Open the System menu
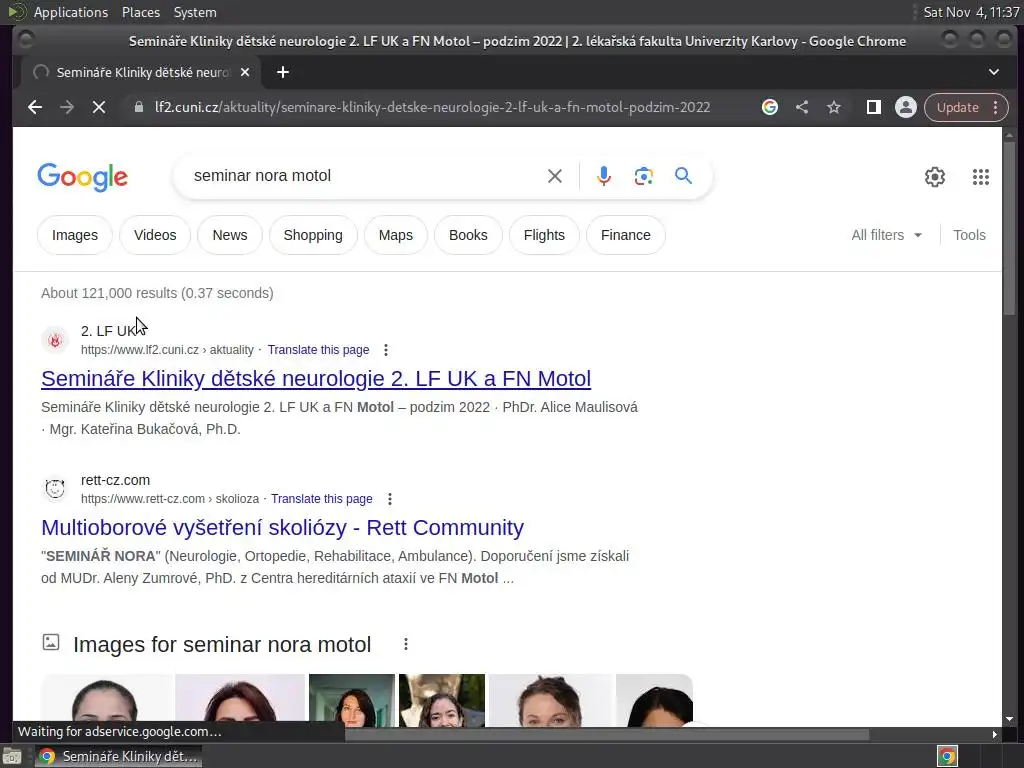1024x768 pixels. point(195,12)
